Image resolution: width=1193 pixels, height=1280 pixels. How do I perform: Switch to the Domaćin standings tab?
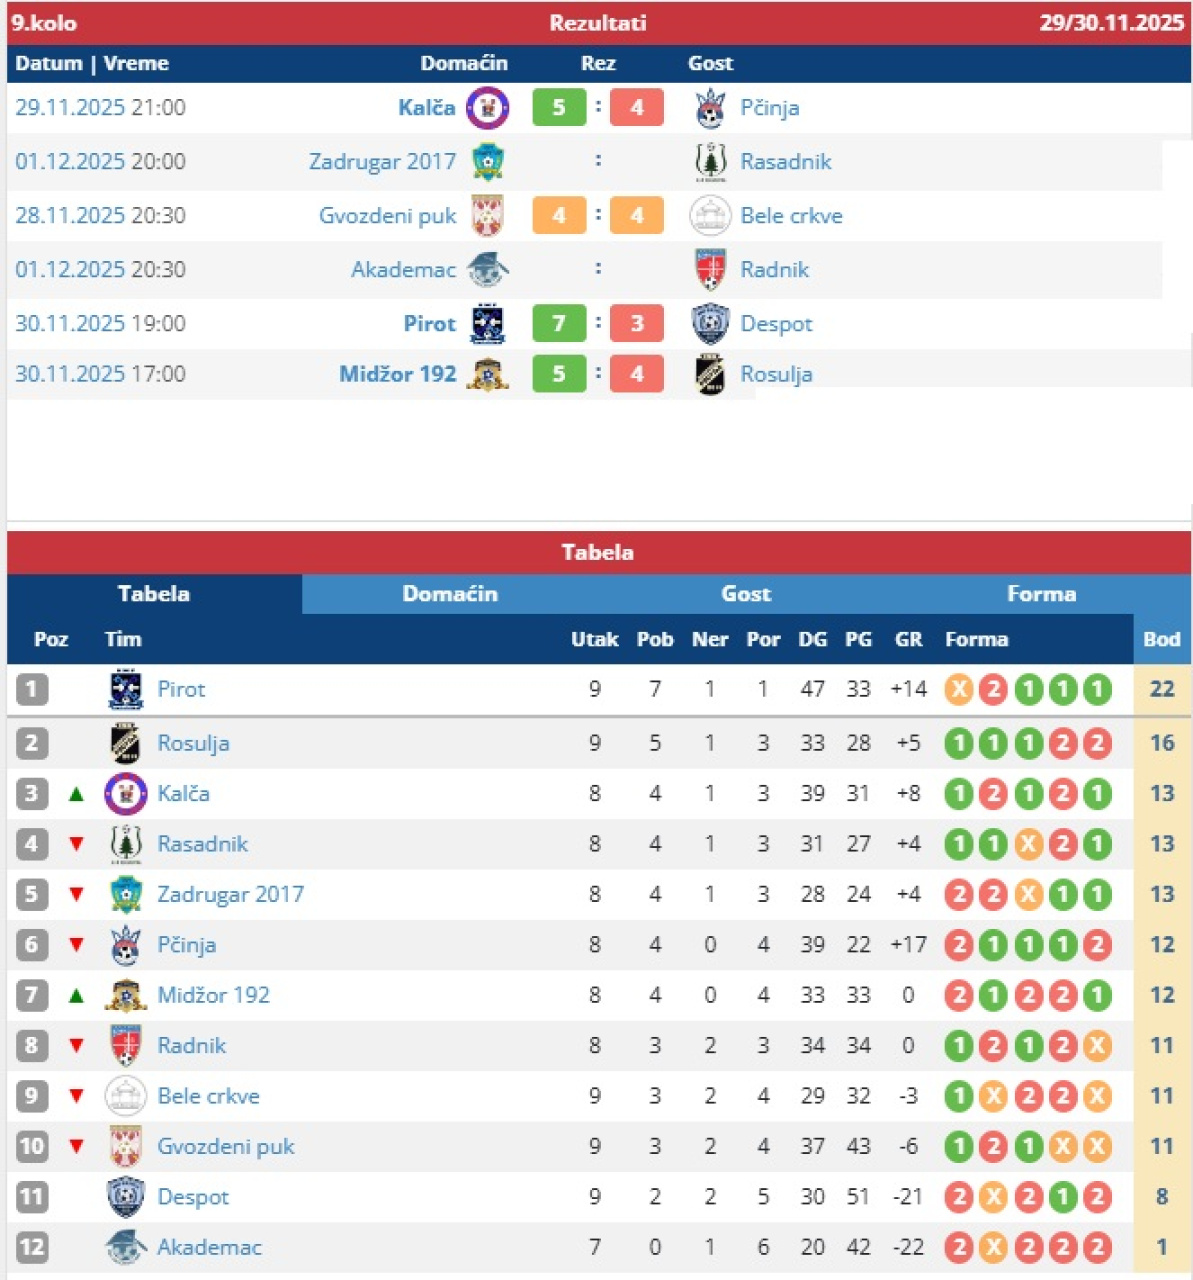pos(450,594)
